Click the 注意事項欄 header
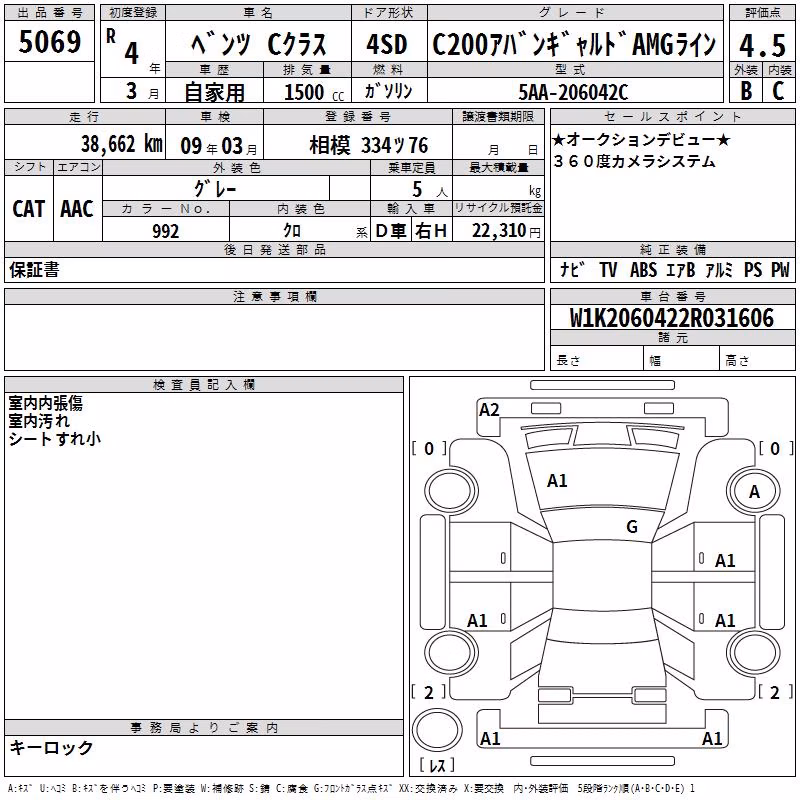Image resolution: width=800 pixels, height=800 pixels. click(274, 296)
